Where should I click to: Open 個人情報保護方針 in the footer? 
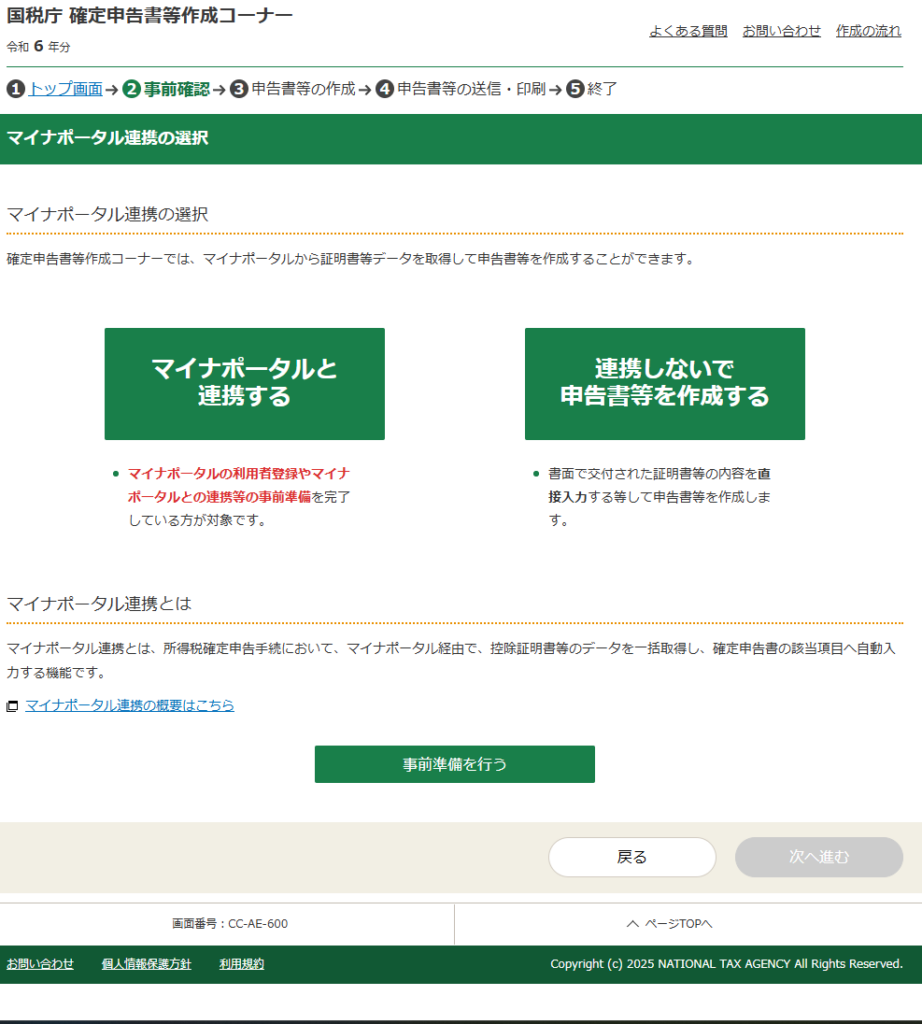pos(146,964)
